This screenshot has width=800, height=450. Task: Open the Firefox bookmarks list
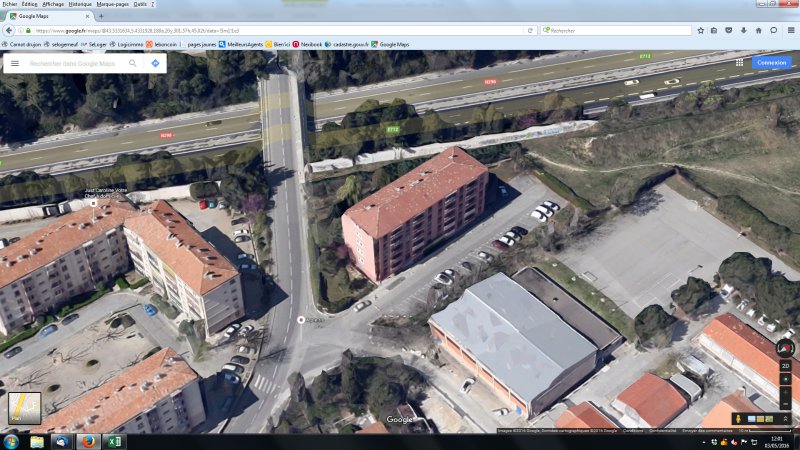click(x=714, y=30)
